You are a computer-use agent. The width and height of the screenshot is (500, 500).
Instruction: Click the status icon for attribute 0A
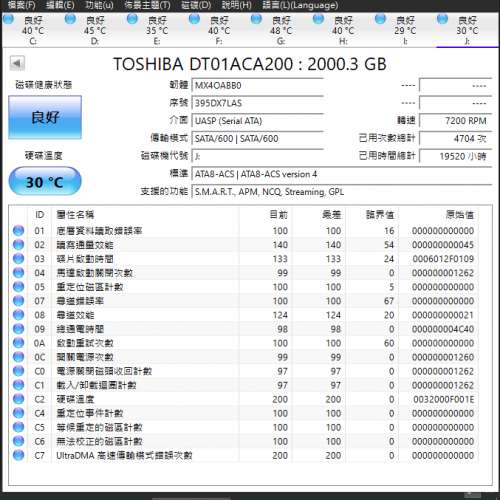[18, 343]
